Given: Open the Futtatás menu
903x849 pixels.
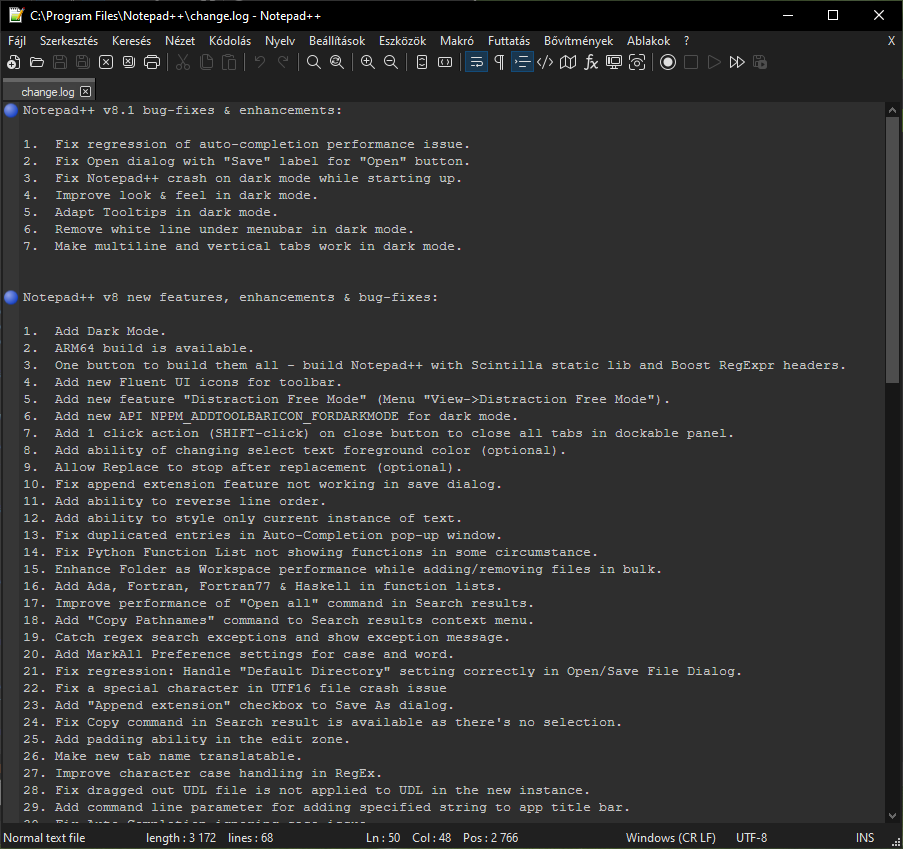Looking at the screenshot, I should [x=509, y=41].
